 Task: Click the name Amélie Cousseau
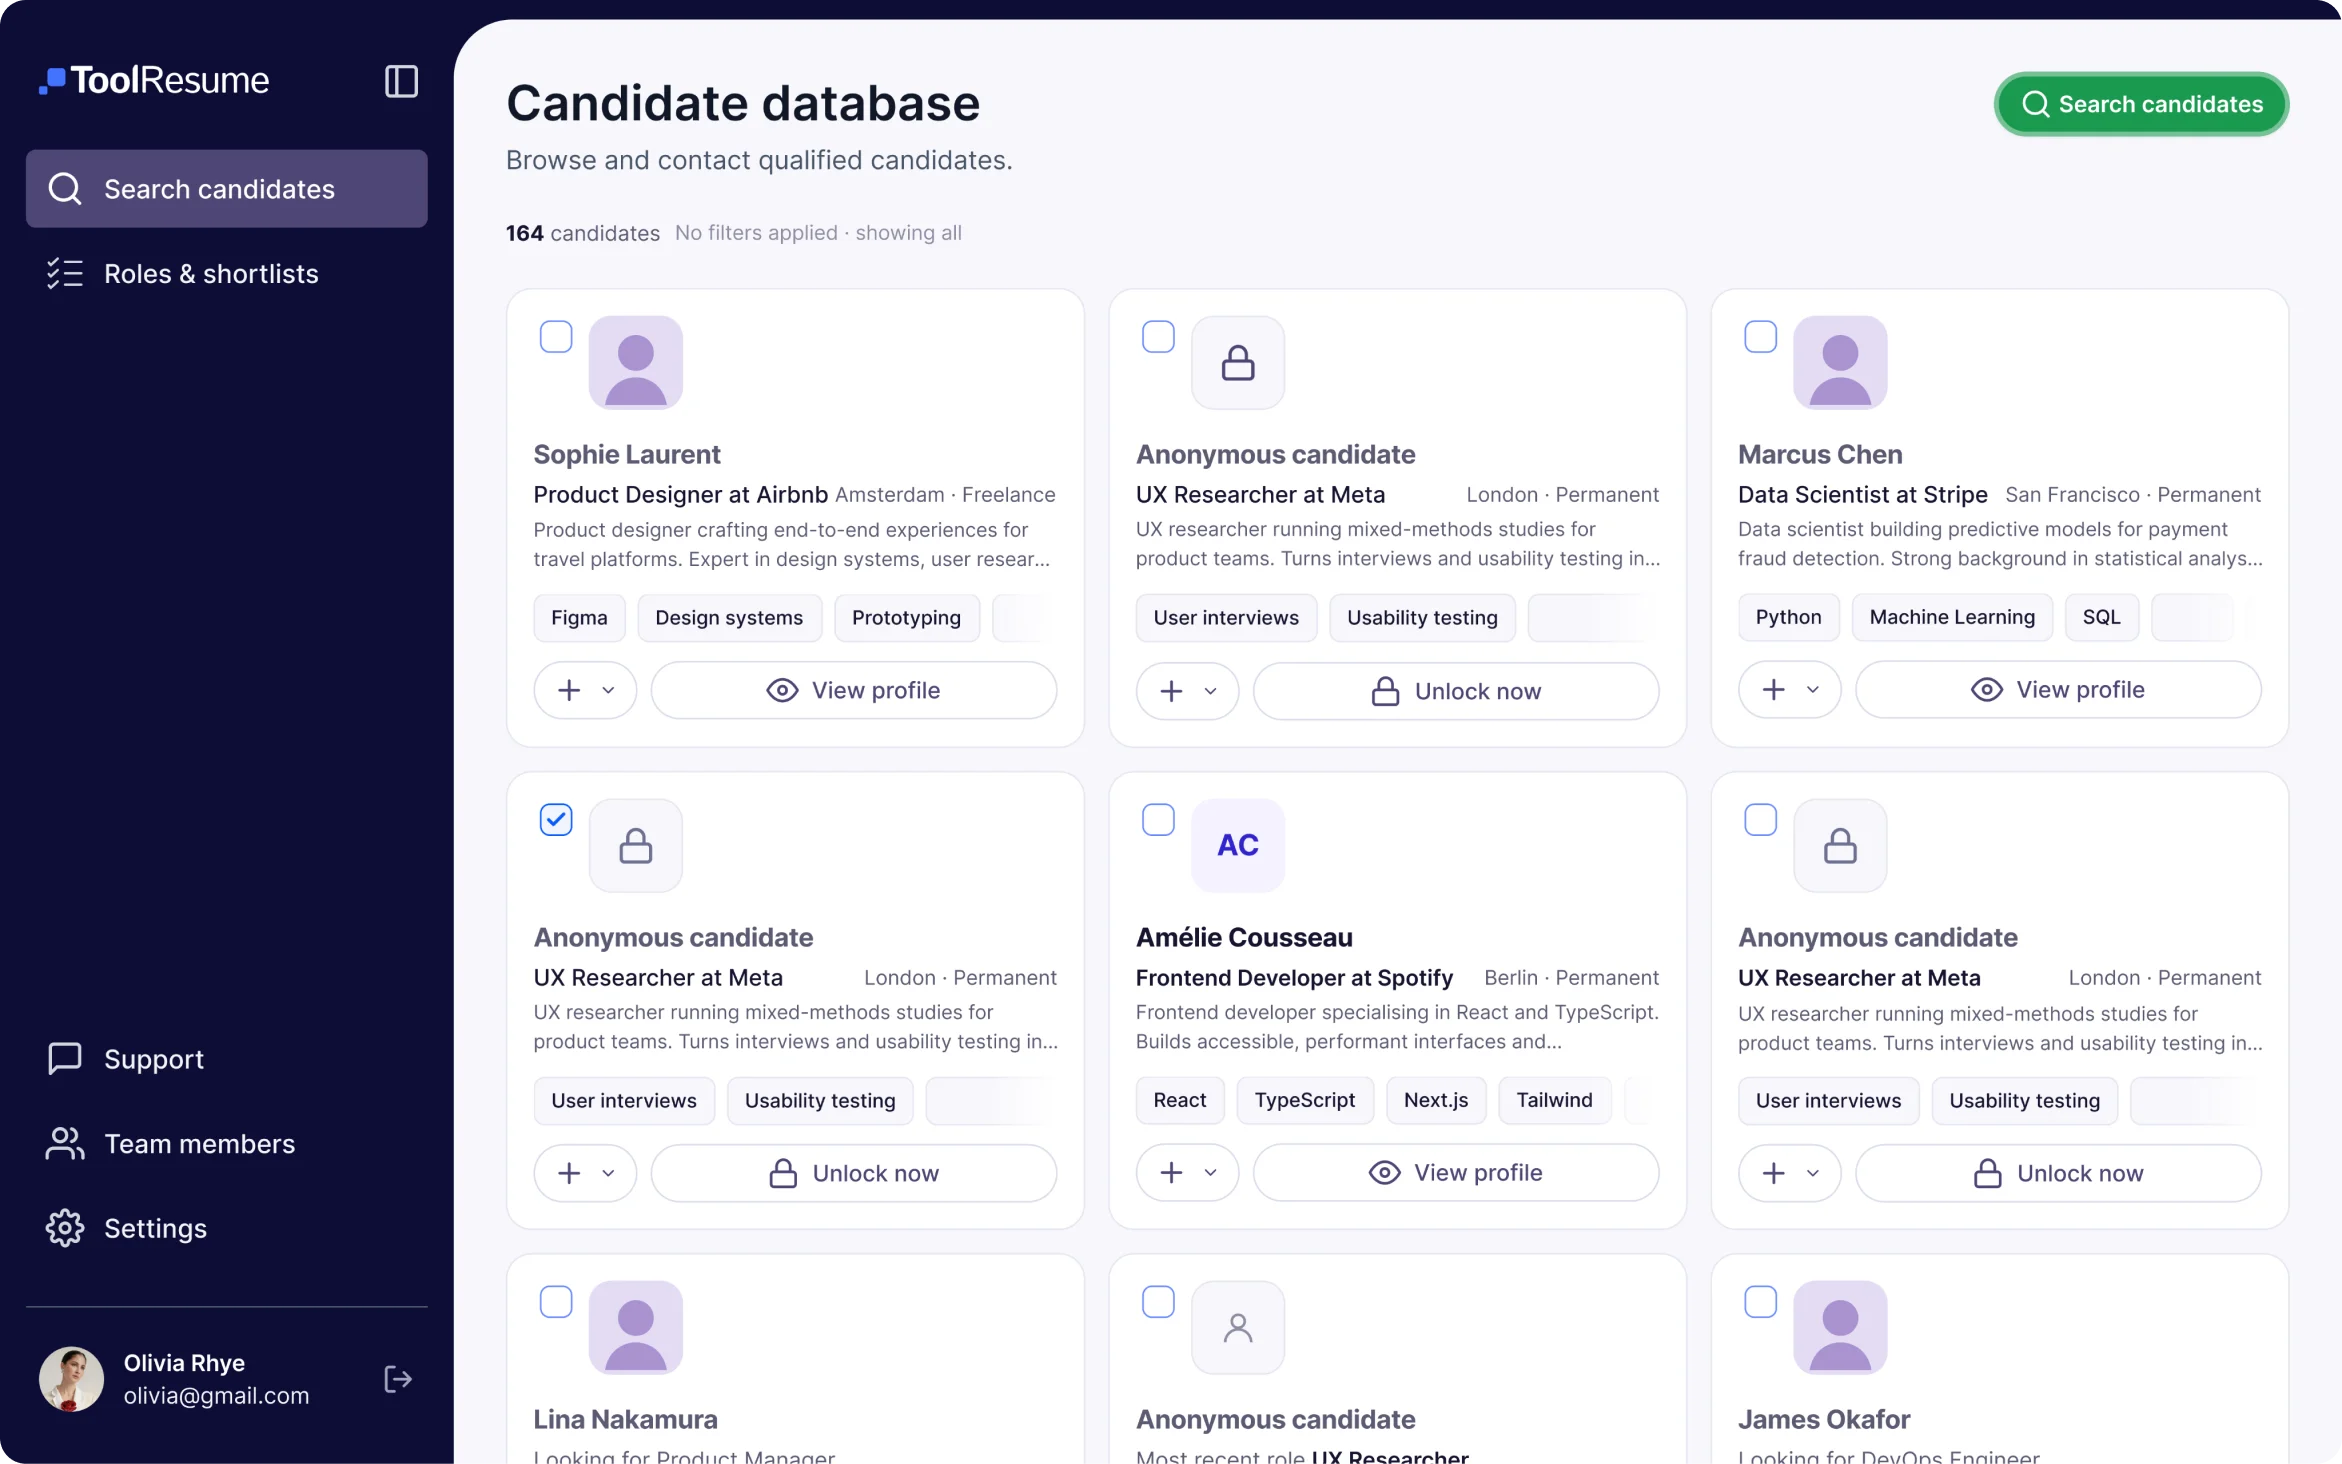(1244, 937)
